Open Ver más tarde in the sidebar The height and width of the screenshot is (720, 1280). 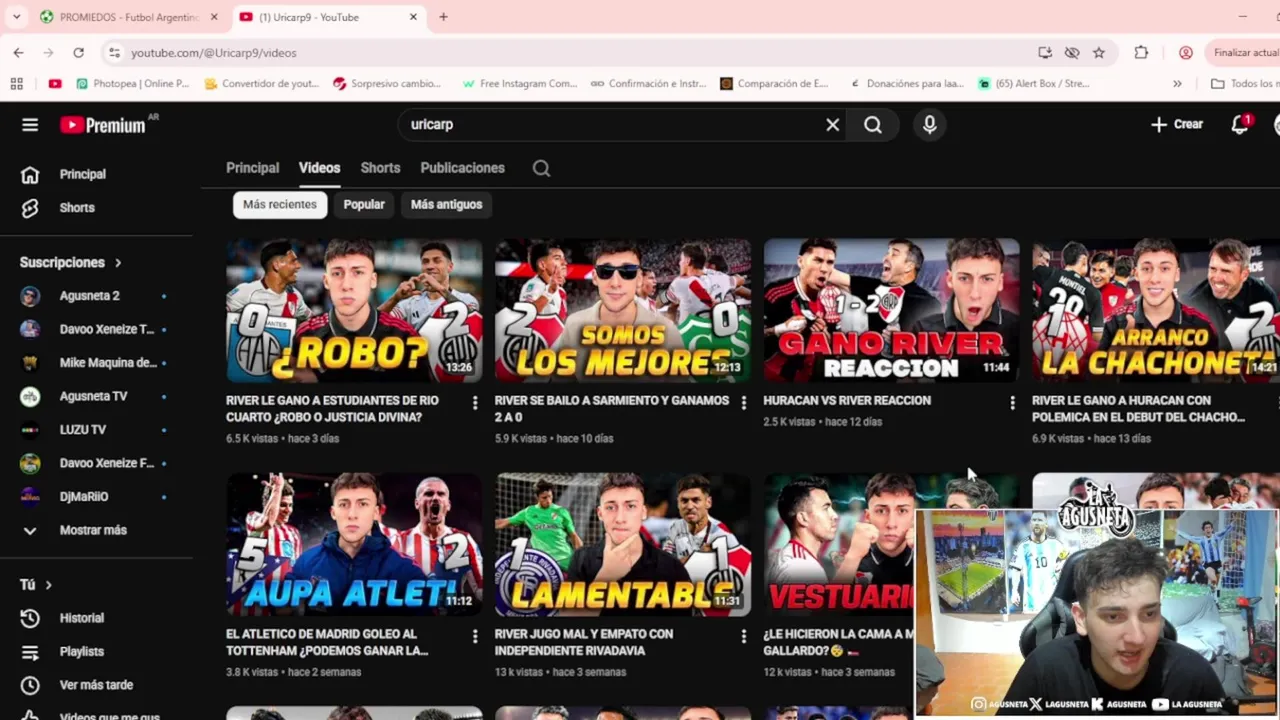click(x=96, y=685)
